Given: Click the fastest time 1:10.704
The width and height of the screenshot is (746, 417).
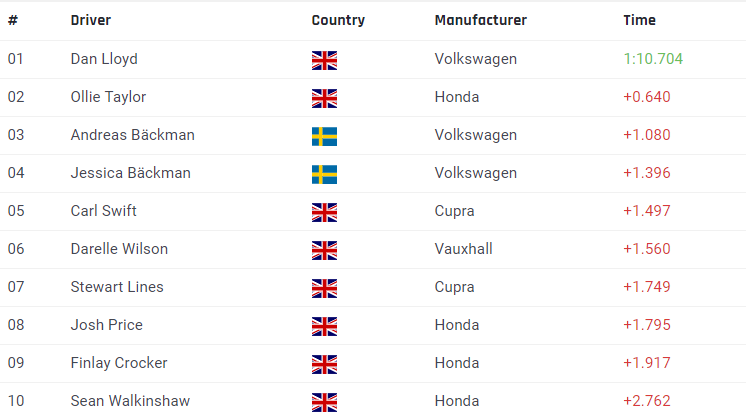Looking at the screenshot, I should 653,59.
